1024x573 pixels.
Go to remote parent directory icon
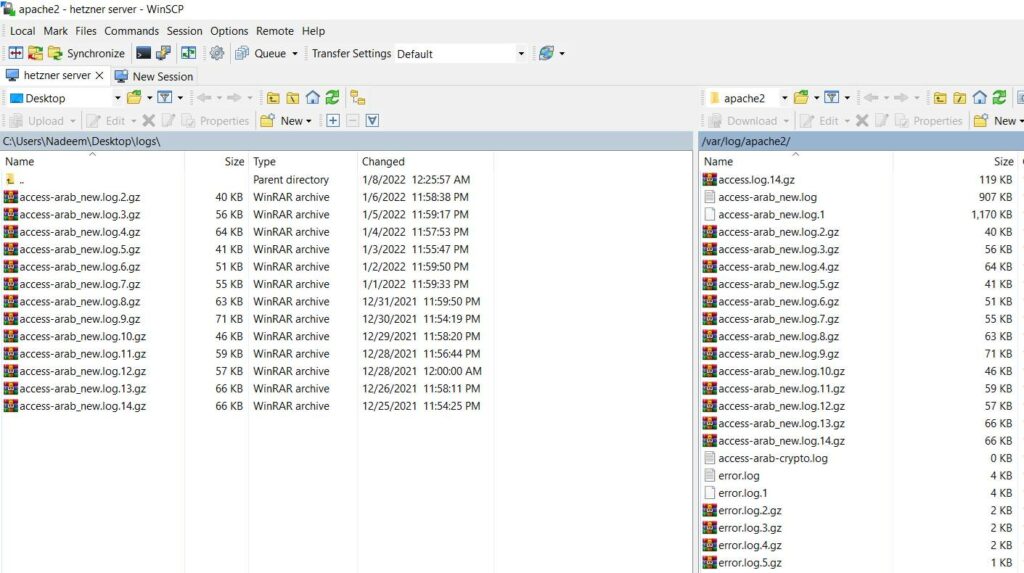[x=940, y=98]
